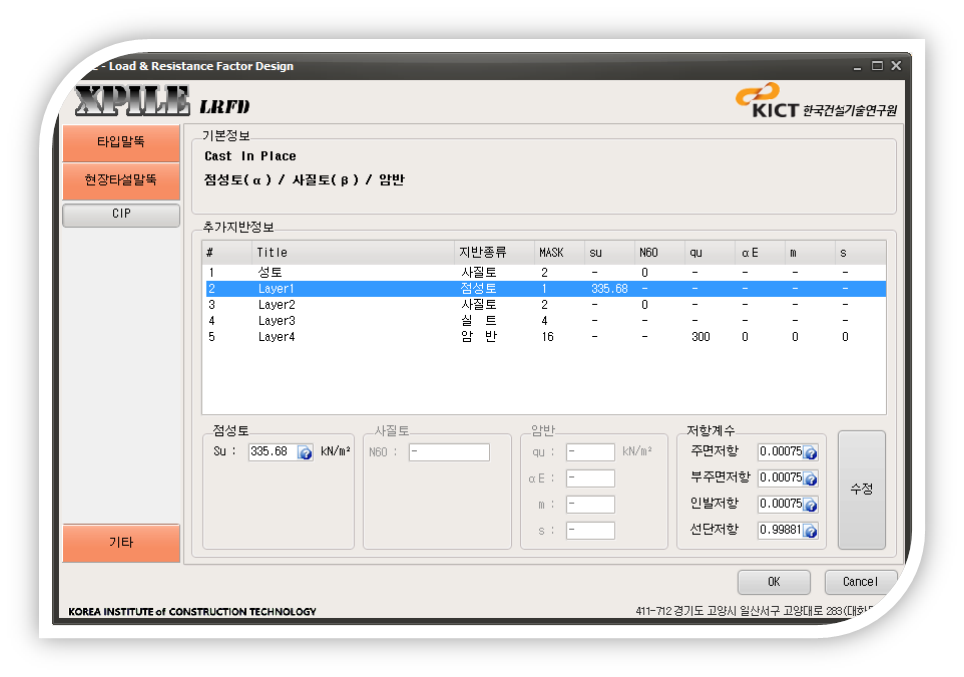Click help icon next to 인발저항 field
The image size is (964, 677).
(x=811, y=505)
